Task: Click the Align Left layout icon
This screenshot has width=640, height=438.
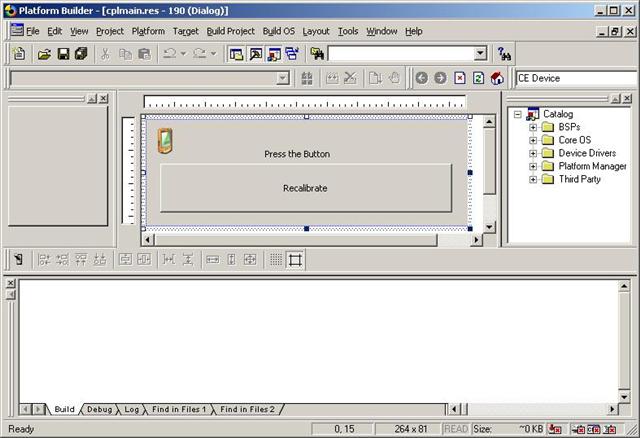Action: [44, 259]
